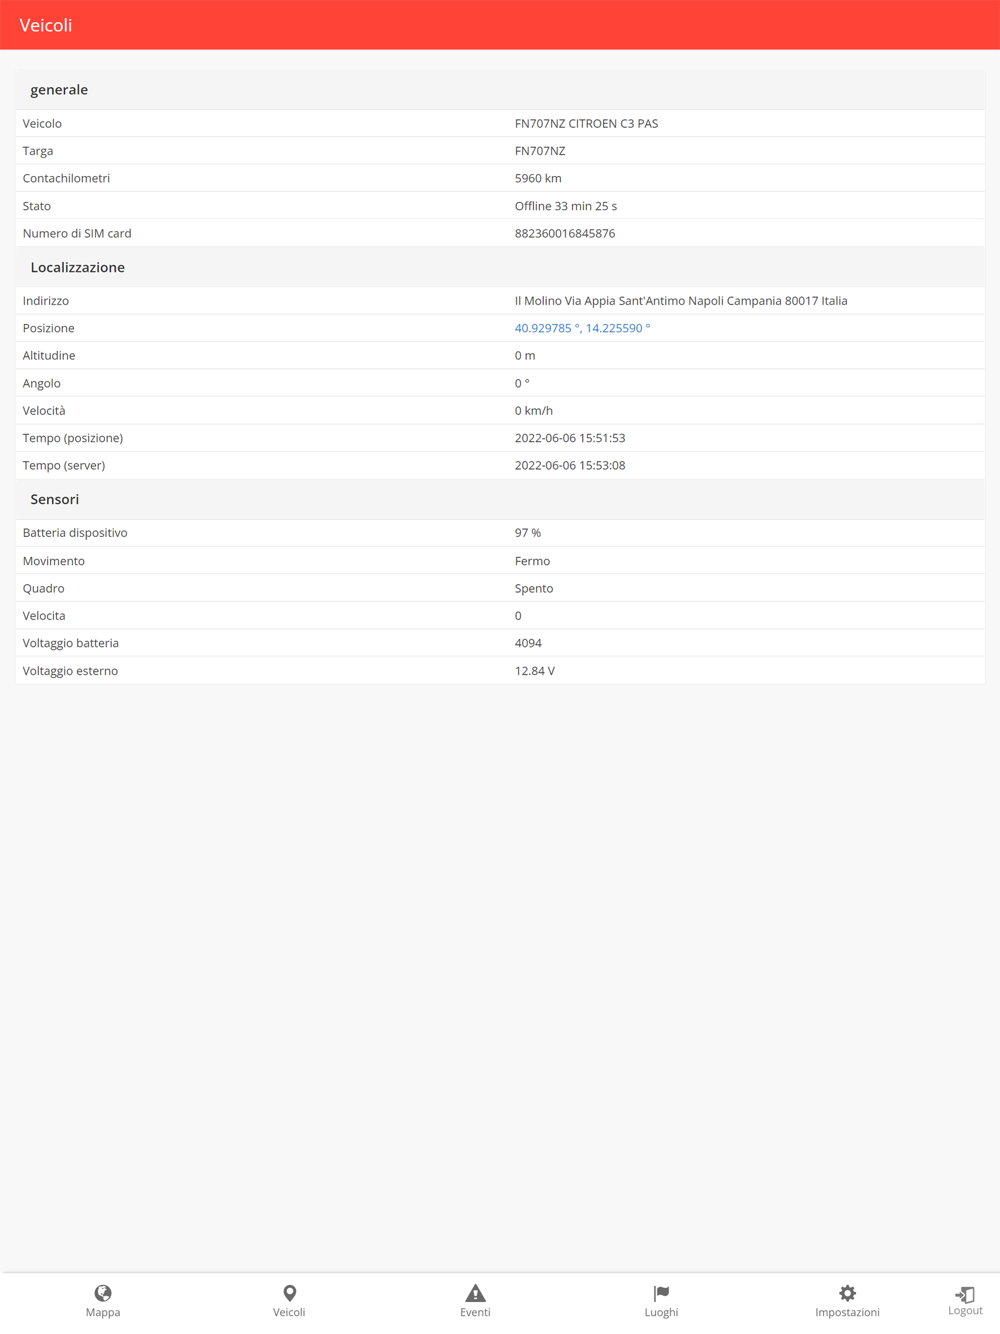Select the Sensori Velocita value 0

(518, 616)
